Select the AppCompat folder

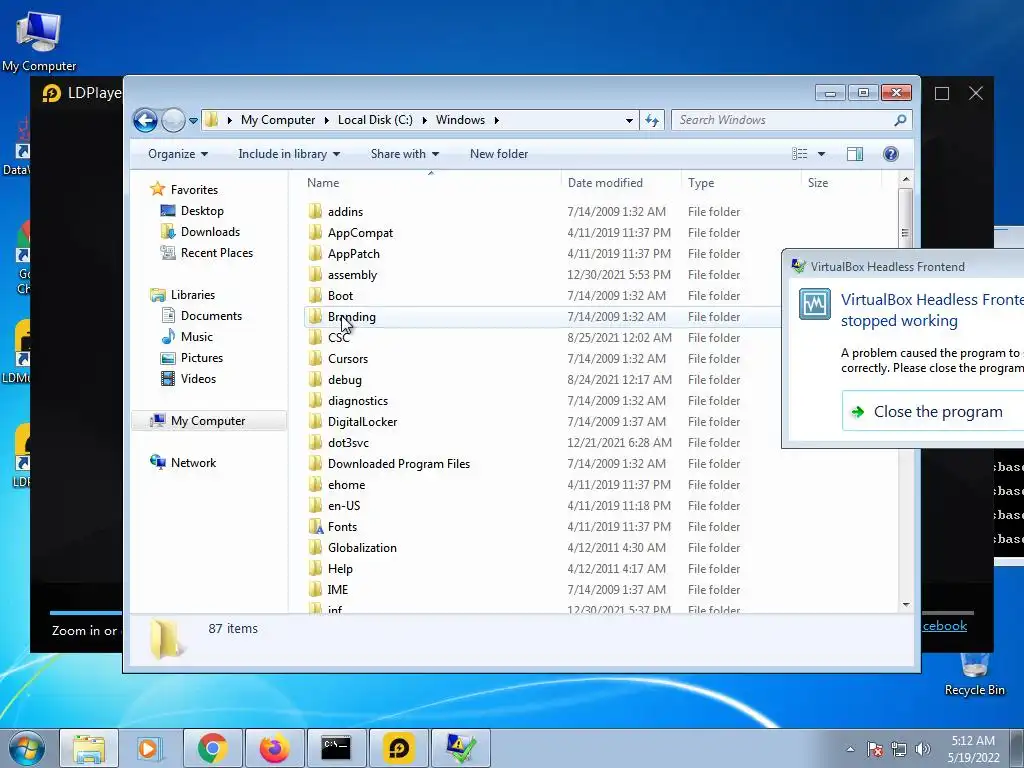(x=360, y=233)
